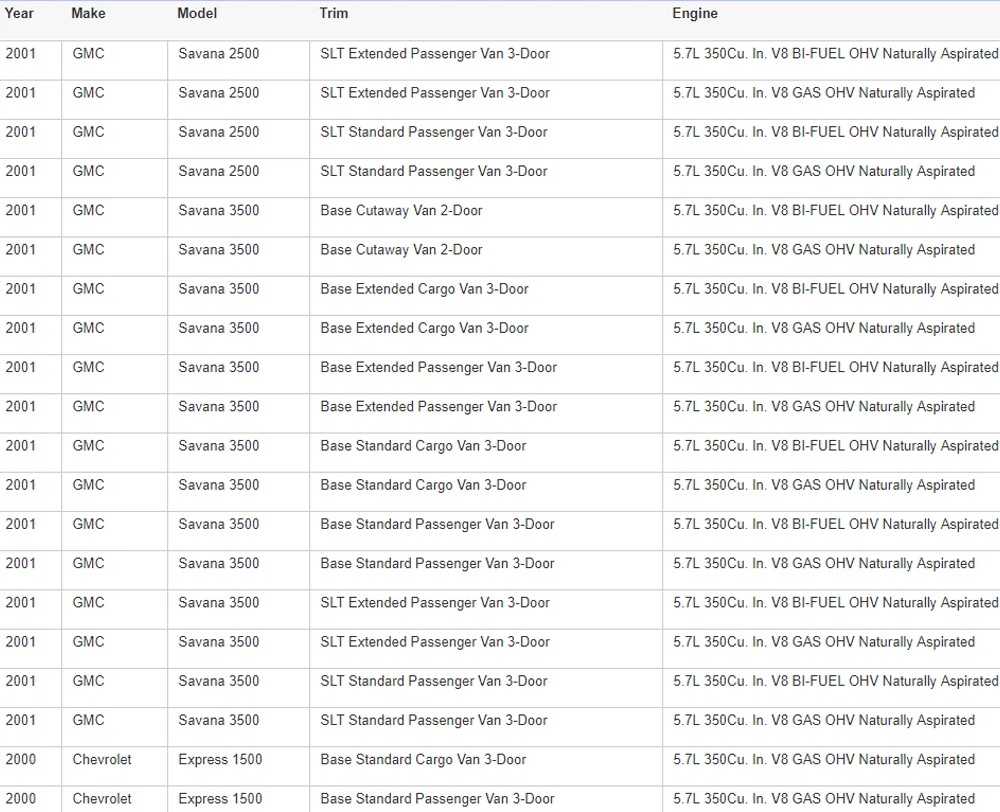Viewport: 1000px width, 812px height.
Task: Click the Model column header
Action: click(x=197, y=13)
